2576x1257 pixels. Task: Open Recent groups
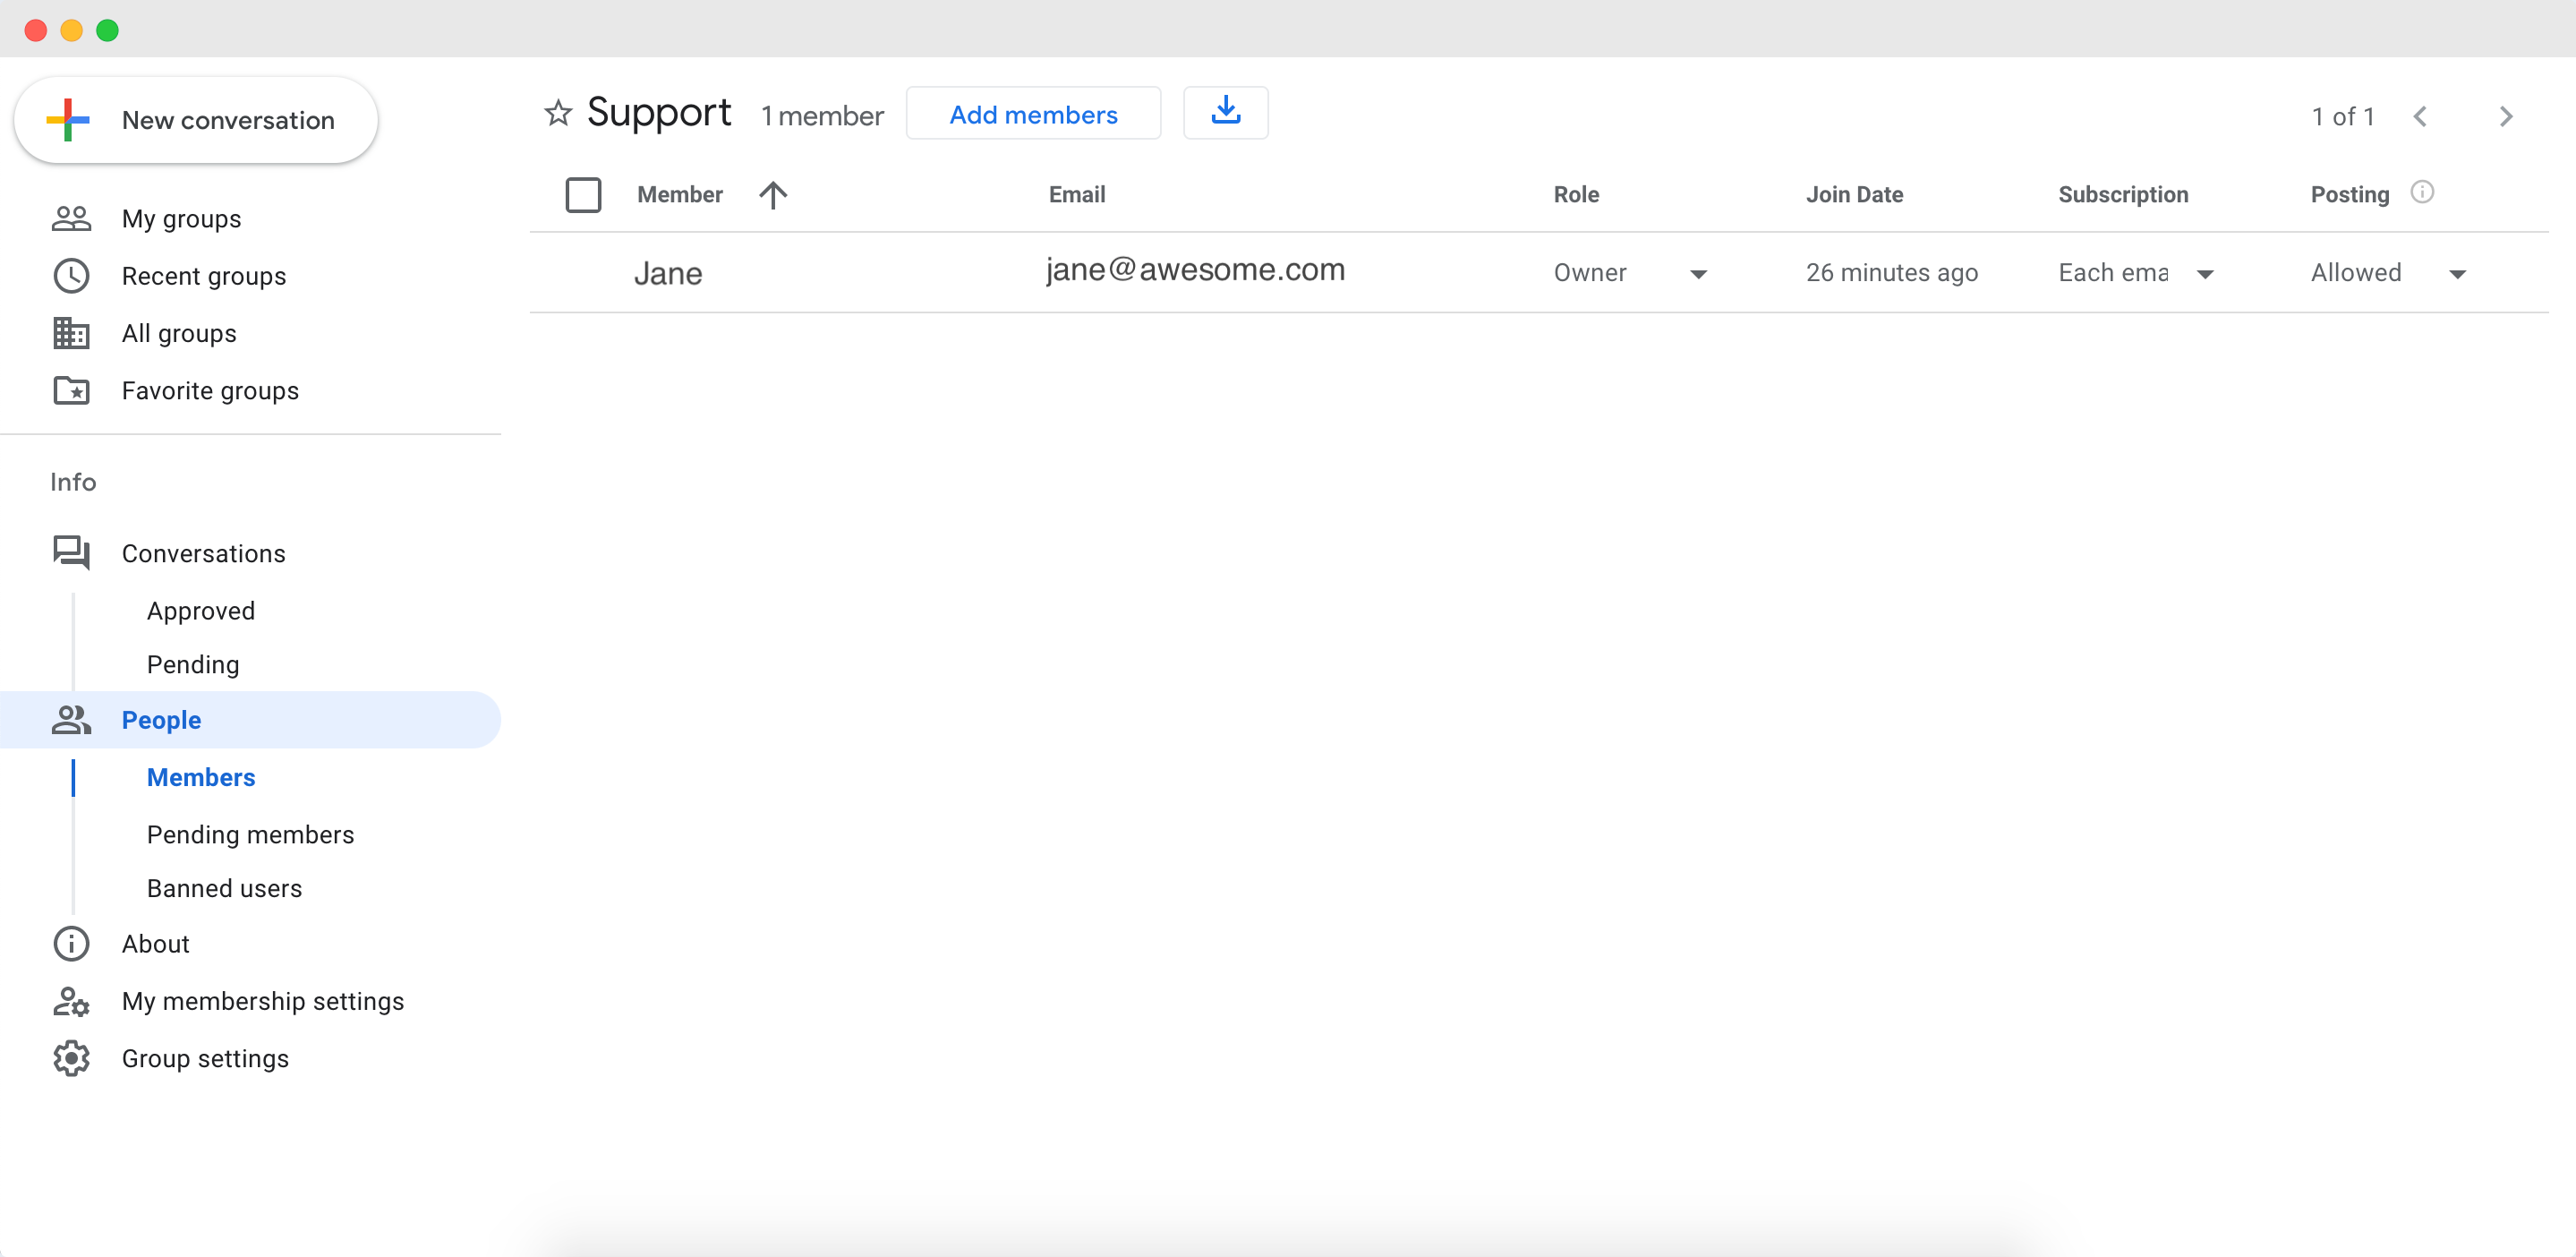tap(203, 276)
